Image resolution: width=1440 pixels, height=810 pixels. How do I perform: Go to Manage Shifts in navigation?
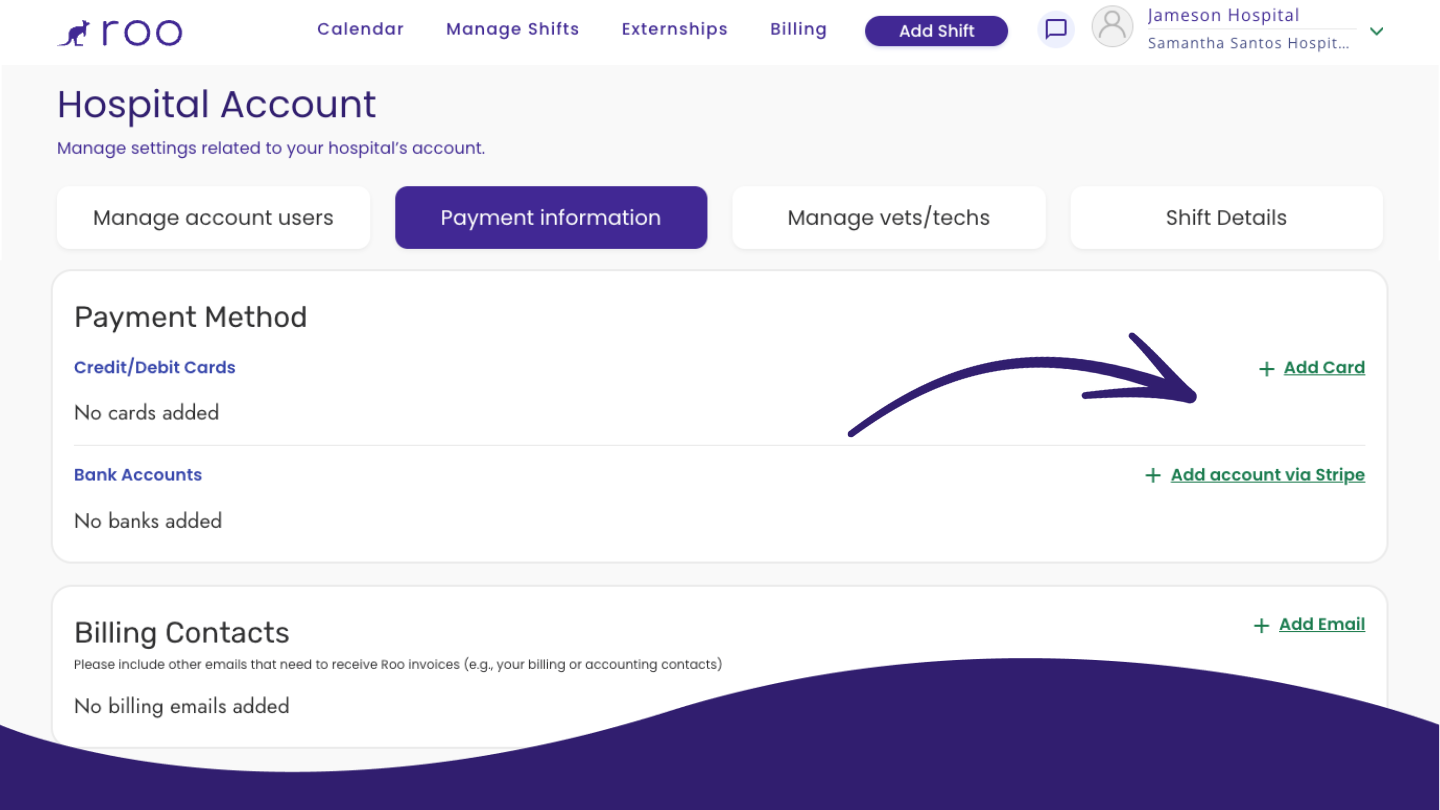click(512, 29)
